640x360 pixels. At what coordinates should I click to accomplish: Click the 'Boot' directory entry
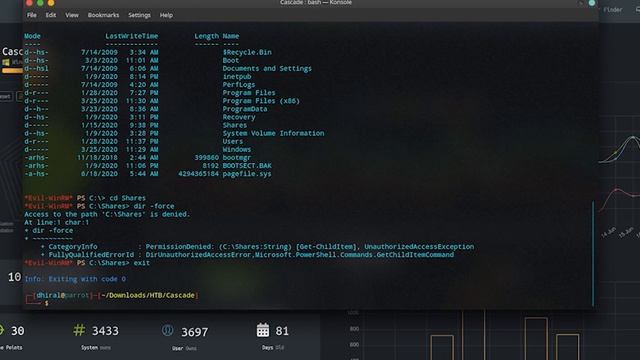(231, 60)
